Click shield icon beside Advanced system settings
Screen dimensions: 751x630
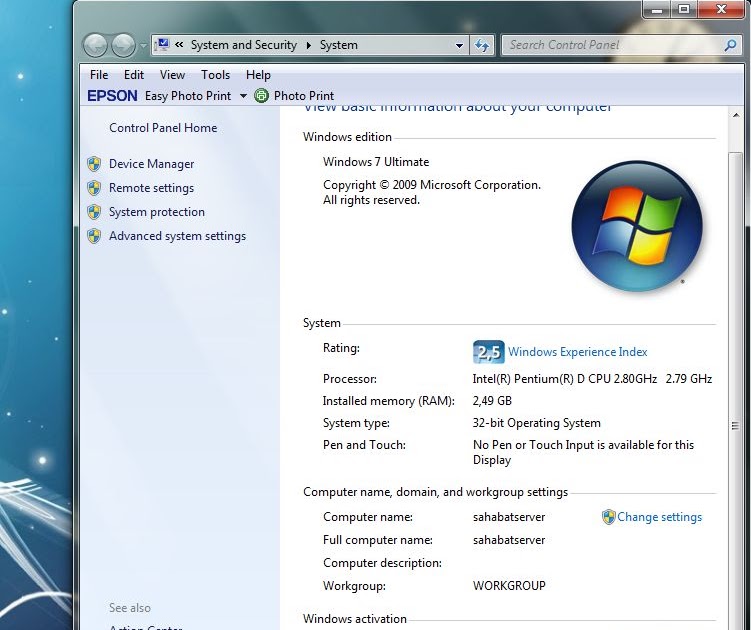[x=94, y=236]
